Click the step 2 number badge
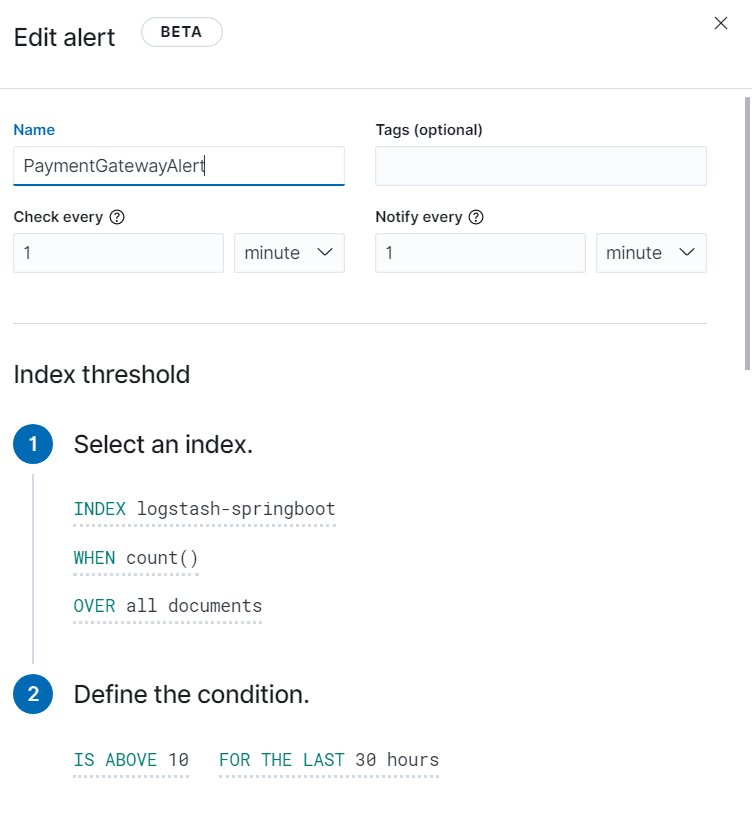Image resolution: width=752 pixels, height=826 pixels. pyautogui.click(x=33, y=694)
